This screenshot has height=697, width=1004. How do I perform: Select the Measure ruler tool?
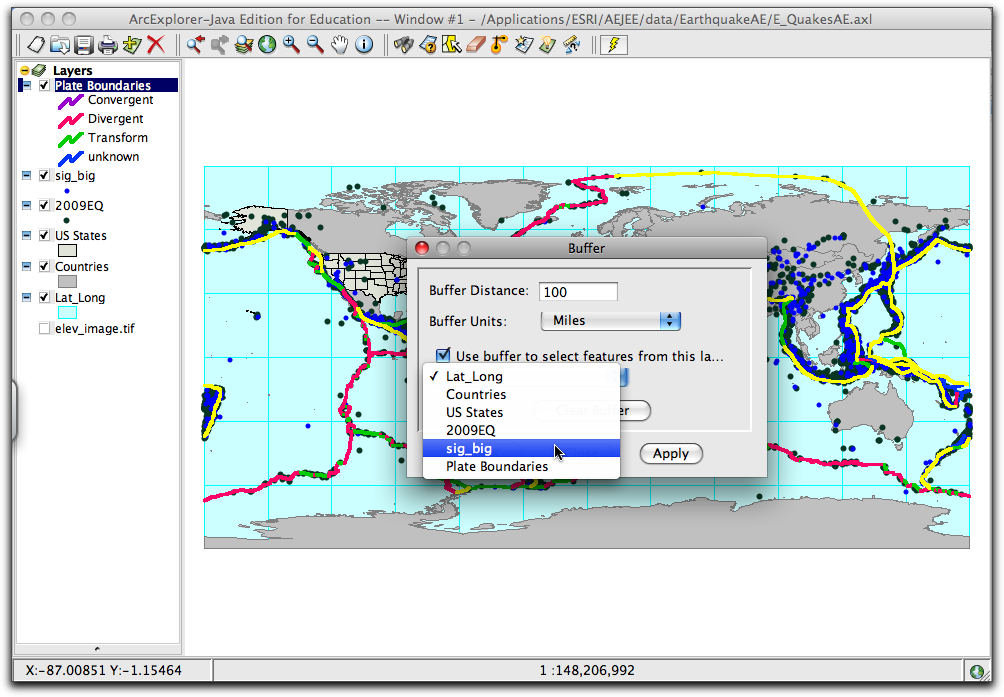(572, 45)
